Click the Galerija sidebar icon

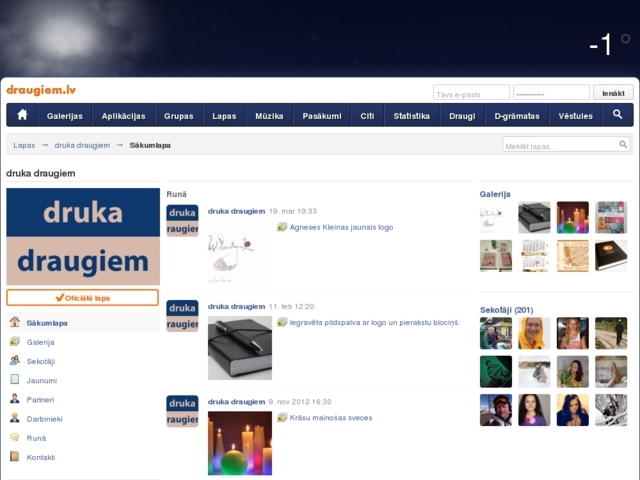(x=15, y=342)
